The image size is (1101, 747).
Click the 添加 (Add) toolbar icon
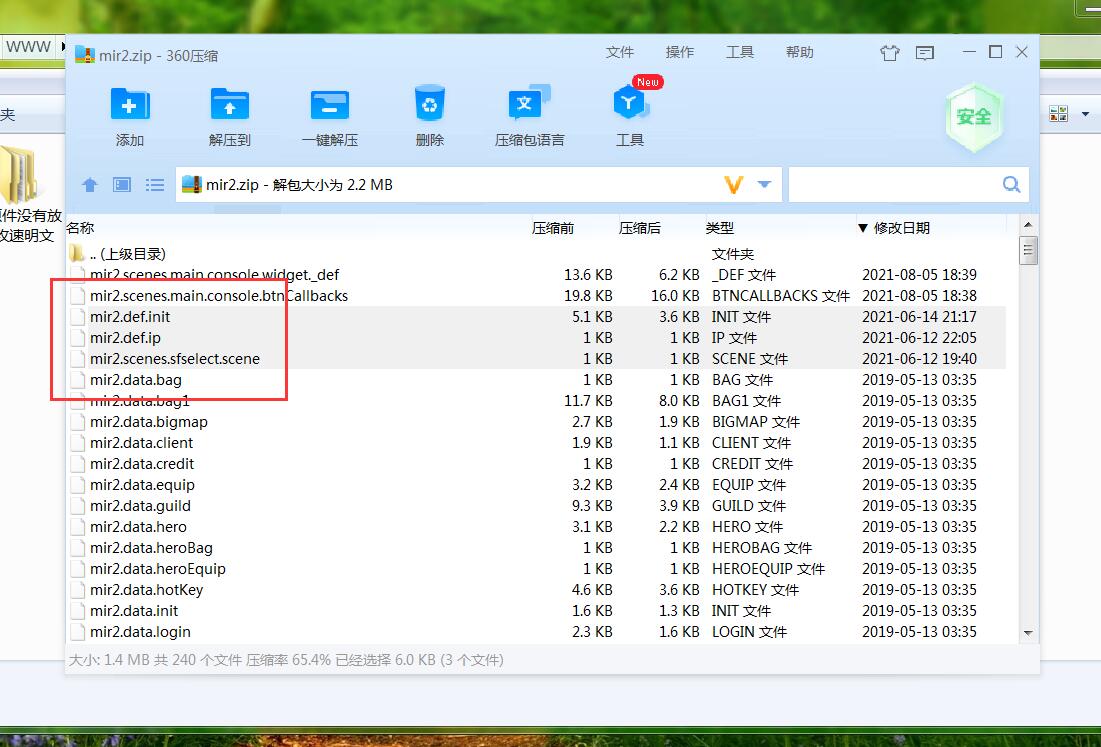[130, 106]
